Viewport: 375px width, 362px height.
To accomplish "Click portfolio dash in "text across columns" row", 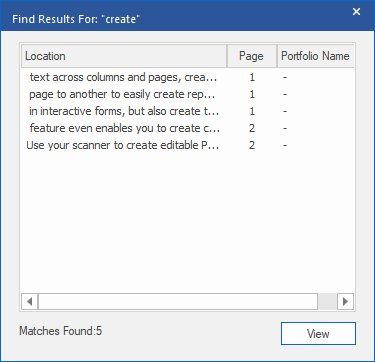I will [285, 77].
